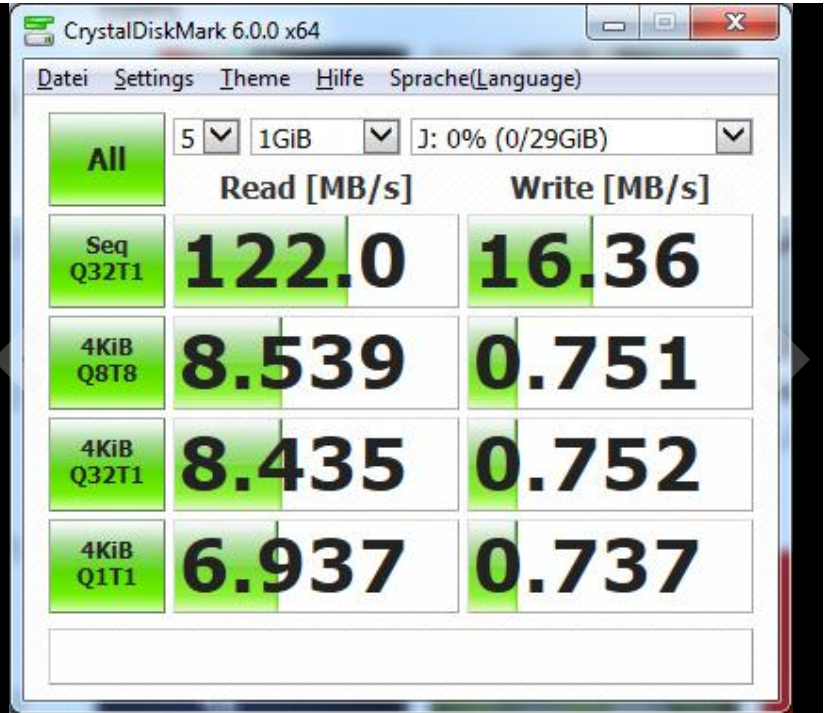Click the sequential write result 16.36
The height and width of the screenshot is (713, 825).
610,260
